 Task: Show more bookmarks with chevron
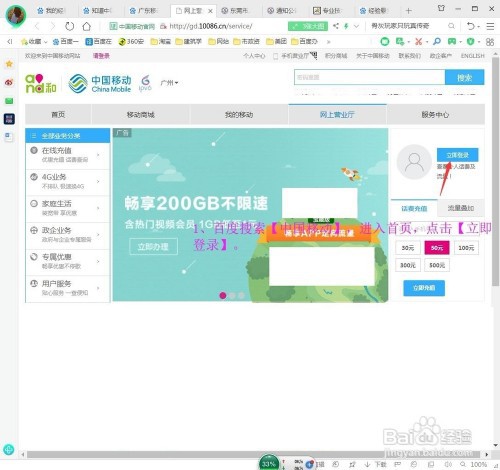[x=328, y=42]
